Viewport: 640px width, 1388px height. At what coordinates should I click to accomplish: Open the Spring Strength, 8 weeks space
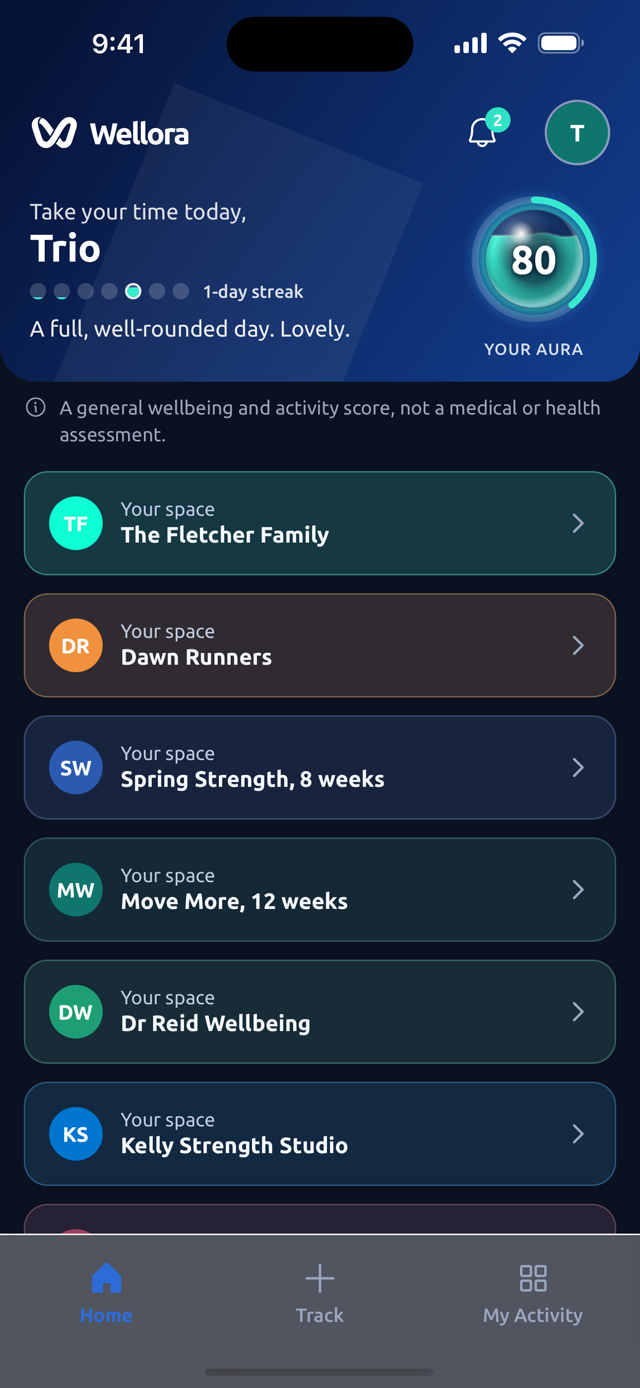coord(320,767)
